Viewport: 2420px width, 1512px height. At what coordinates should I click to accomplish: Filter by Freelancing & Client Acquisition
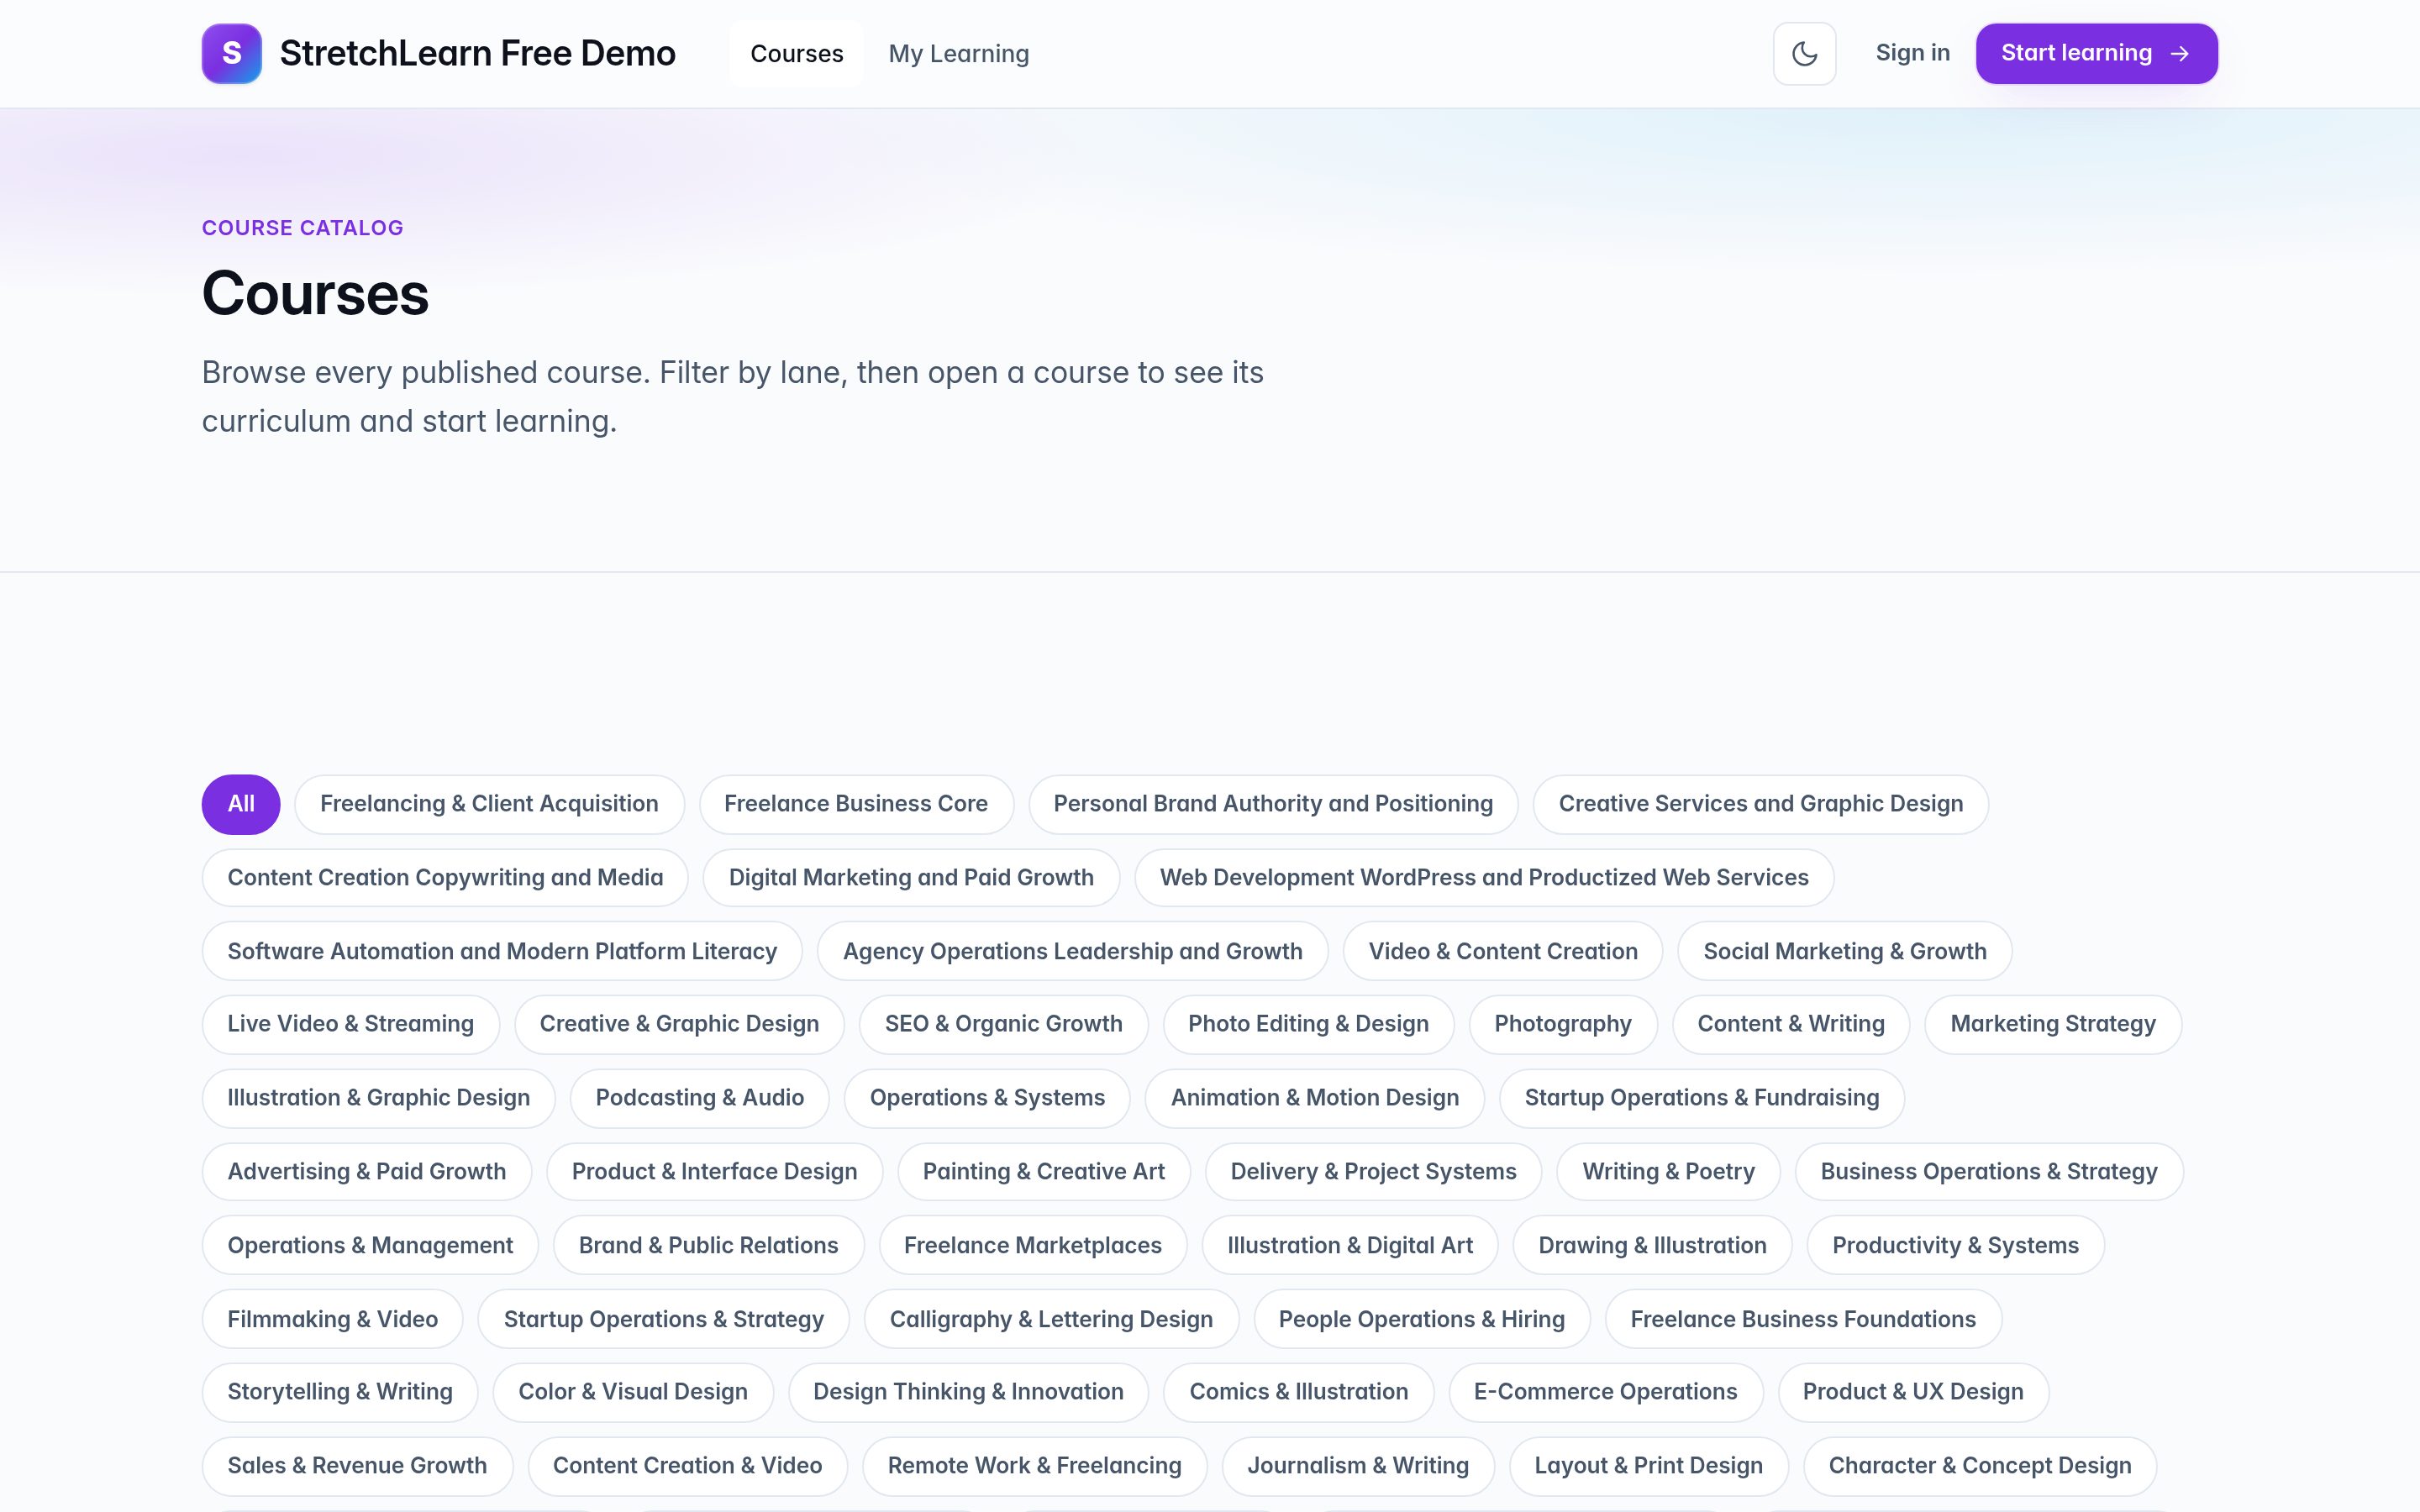(x=489, y=804)
